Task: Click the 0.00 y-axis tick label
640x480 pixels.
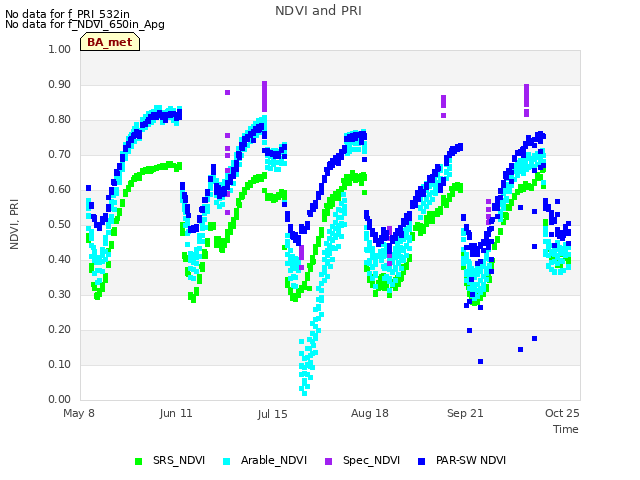Action: click(x=60, y=399)
